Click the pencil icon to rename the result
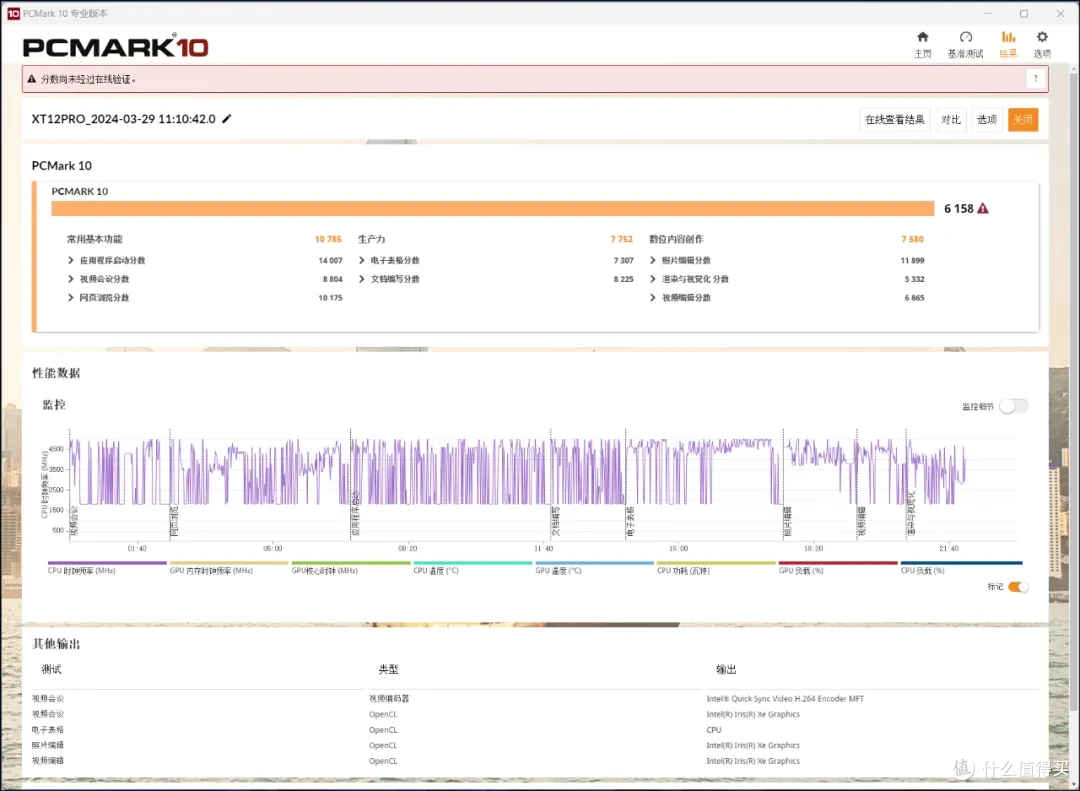Image resolution: width=1080 pixels, height=791 pixels. pos(227,119)
